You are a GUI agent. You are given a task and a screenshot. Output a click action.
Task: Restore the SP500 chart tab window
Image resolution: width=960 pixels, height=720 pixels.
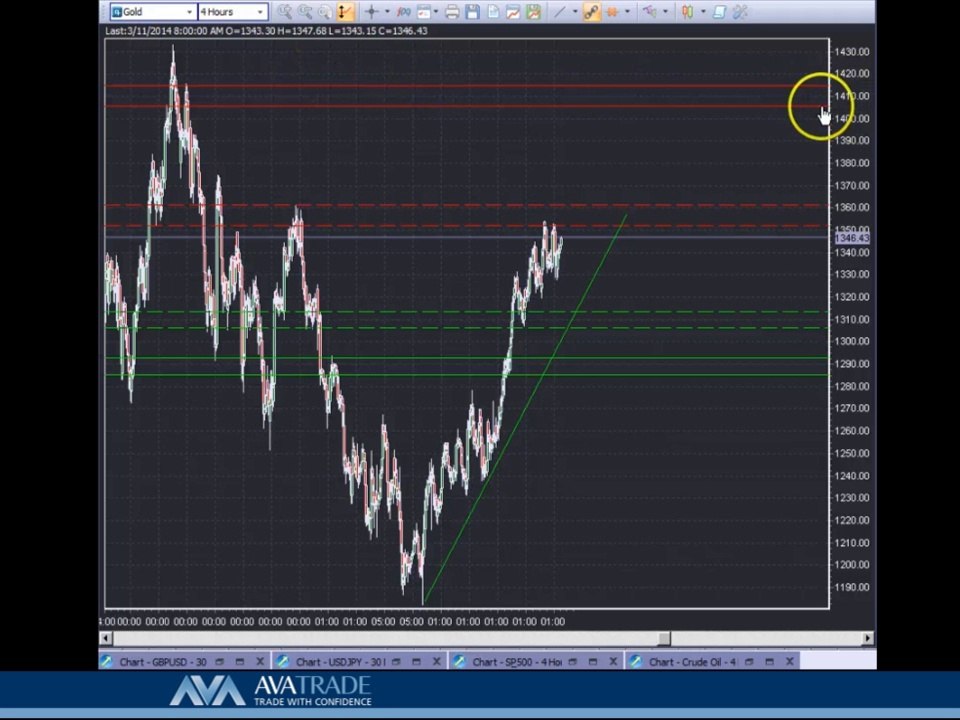pyautogui.click(x=572, y=661)
